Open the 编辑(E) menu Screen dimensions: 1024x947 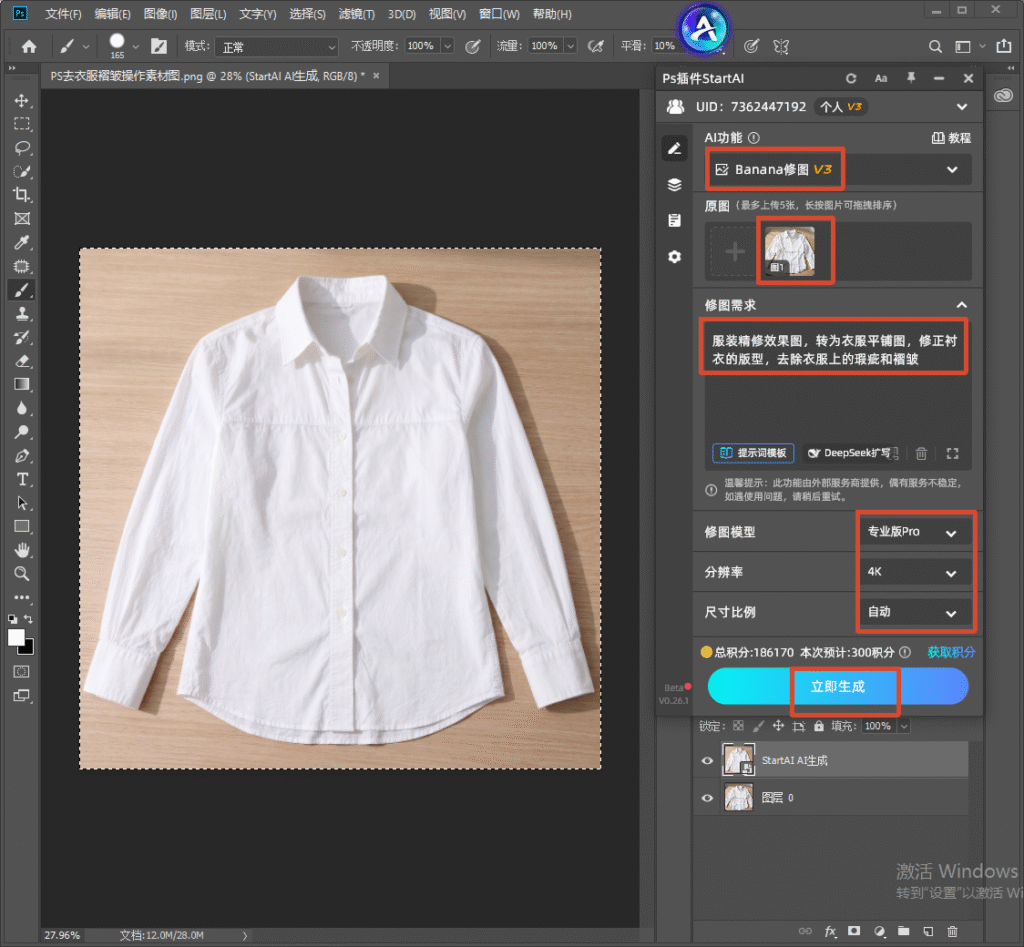point(112,14)
